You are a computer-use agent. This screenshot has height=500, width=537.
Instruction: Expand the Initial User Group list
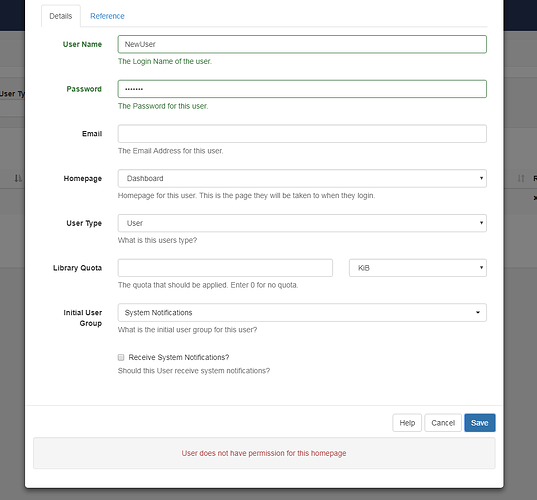302,312
